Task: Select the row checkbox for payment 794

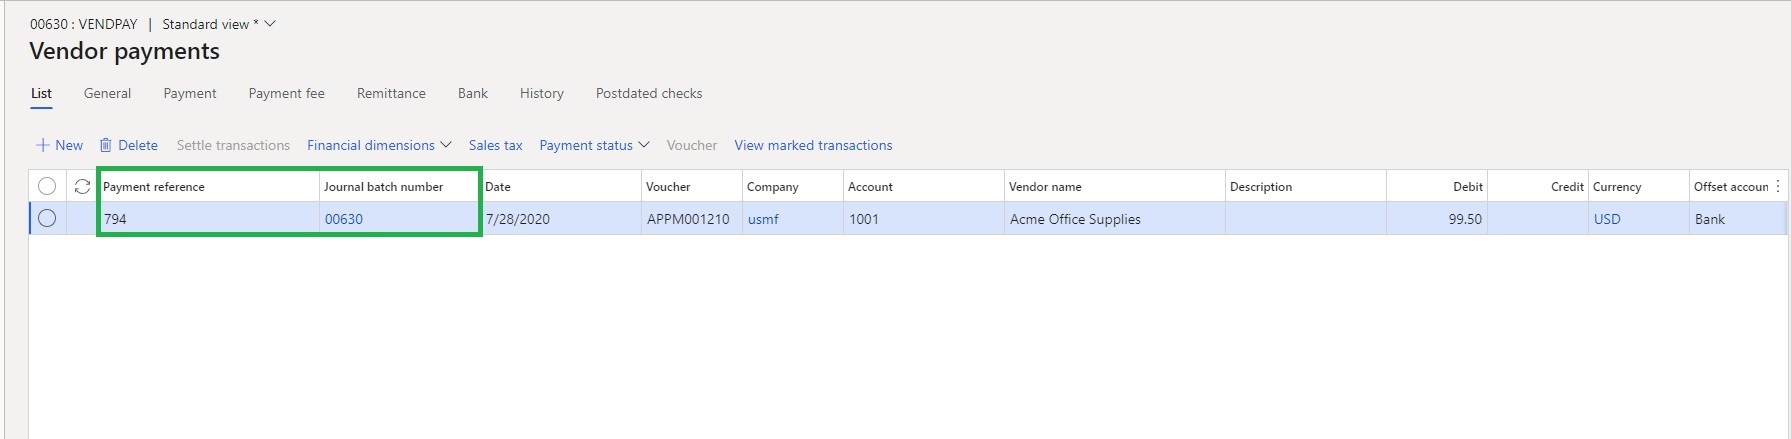Action: tap(47, 219)
